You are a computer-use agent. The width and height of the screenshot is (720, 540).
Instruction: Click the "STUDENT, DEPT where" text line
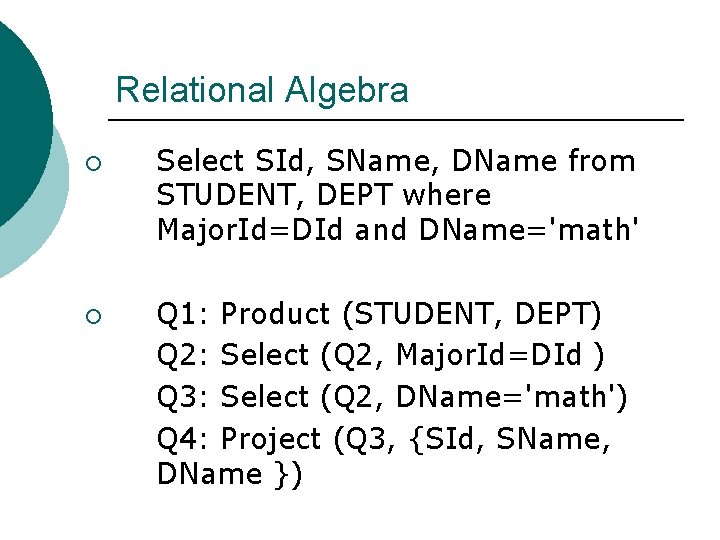click(x=324, y=195)
